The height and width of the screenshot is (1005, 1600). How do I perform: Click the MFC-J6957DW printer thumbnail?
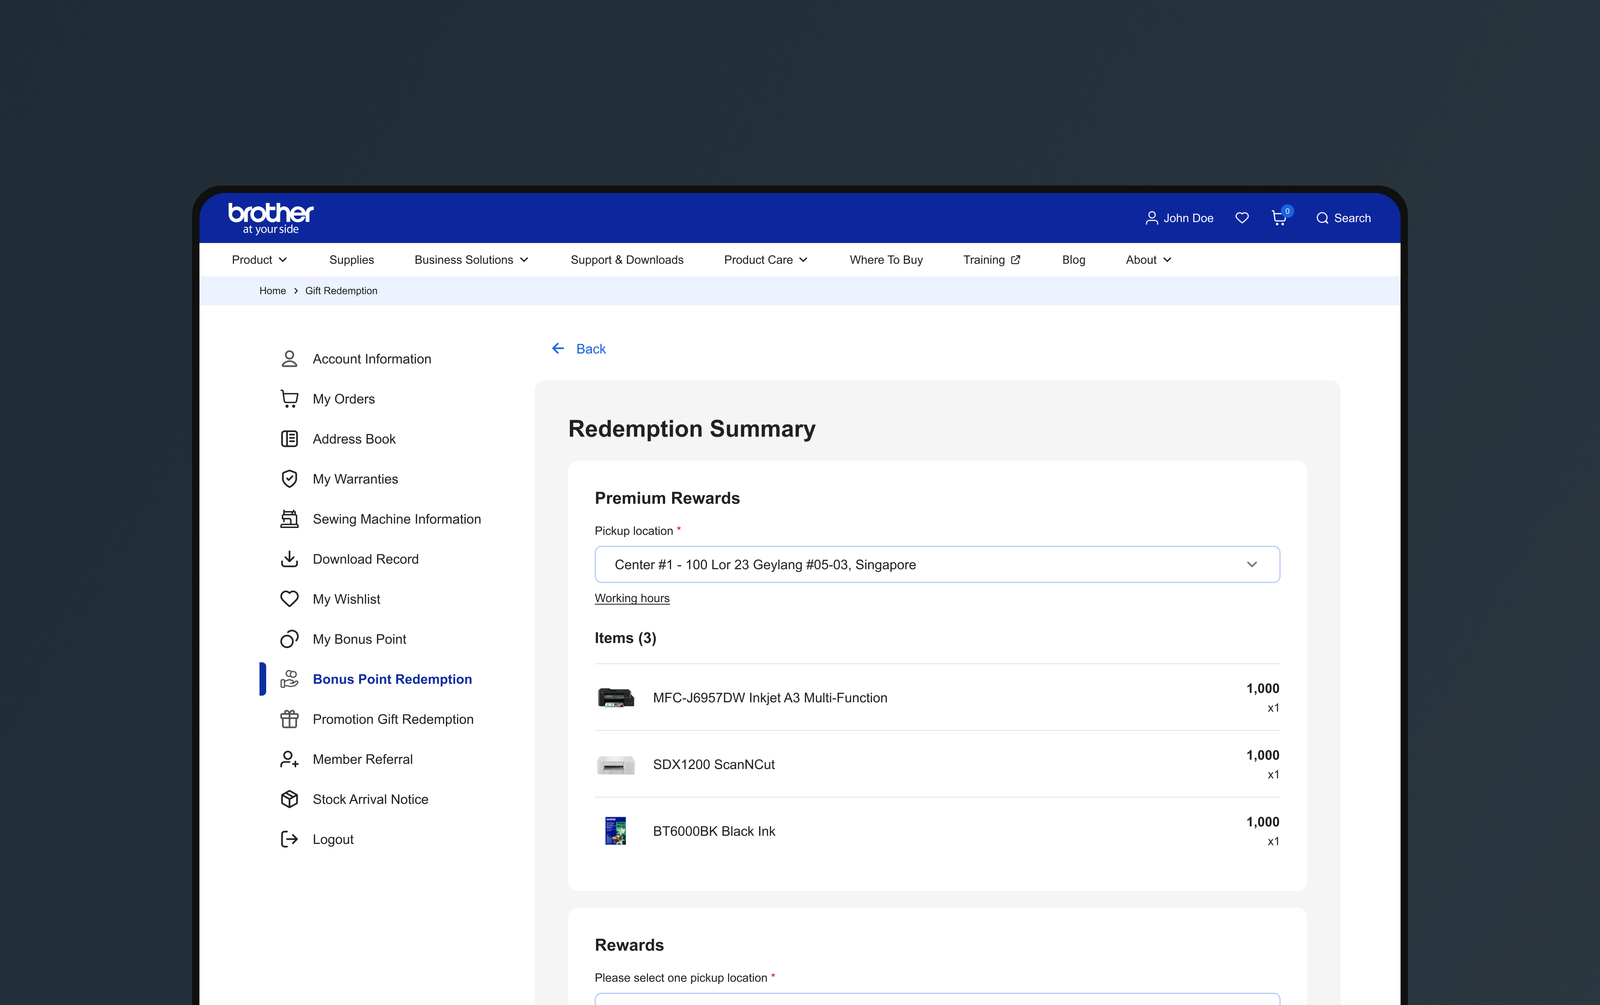[616, 698]
